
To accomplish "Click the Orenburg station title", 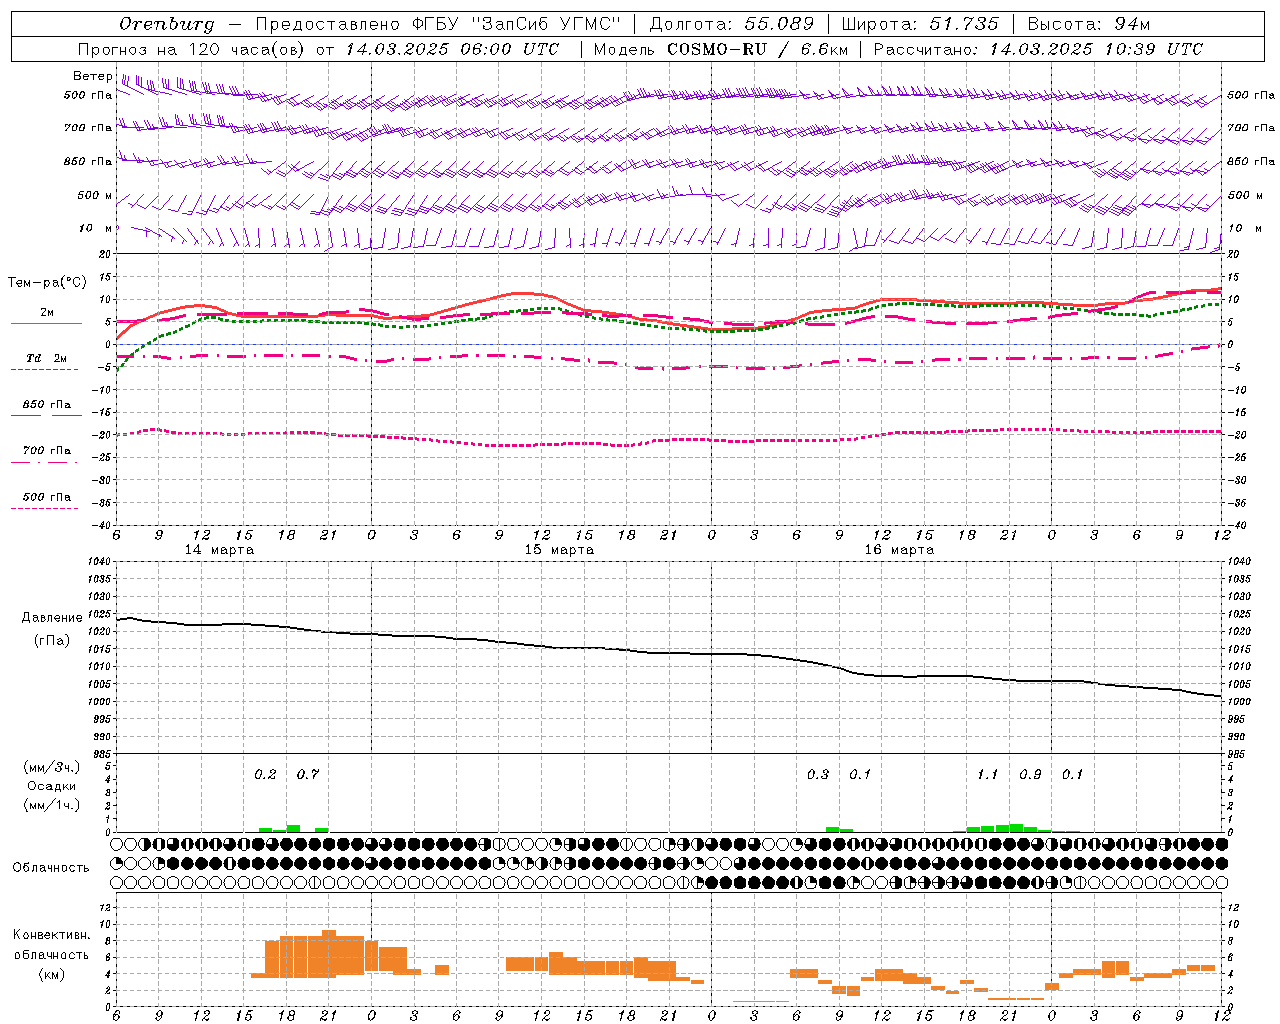I will [x=166, y=24].
